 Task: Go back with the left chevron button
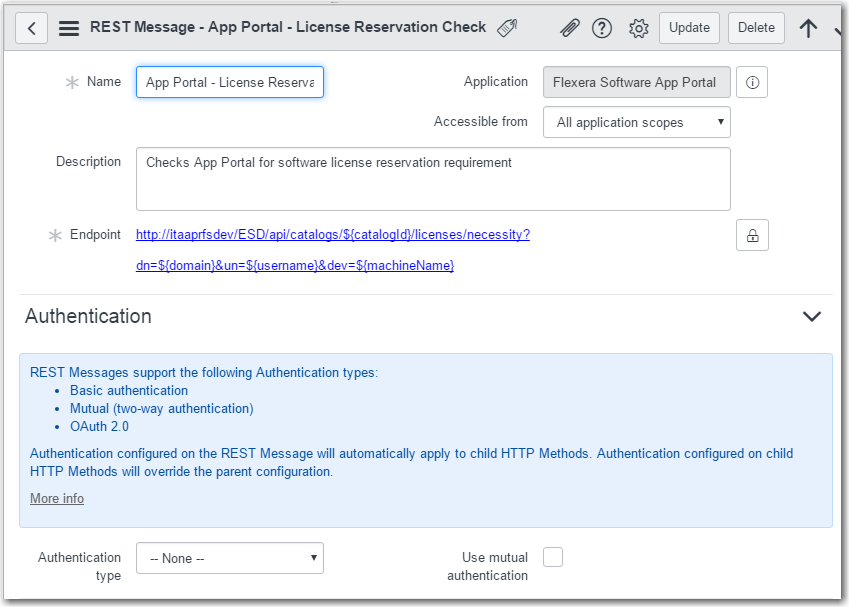31,28
